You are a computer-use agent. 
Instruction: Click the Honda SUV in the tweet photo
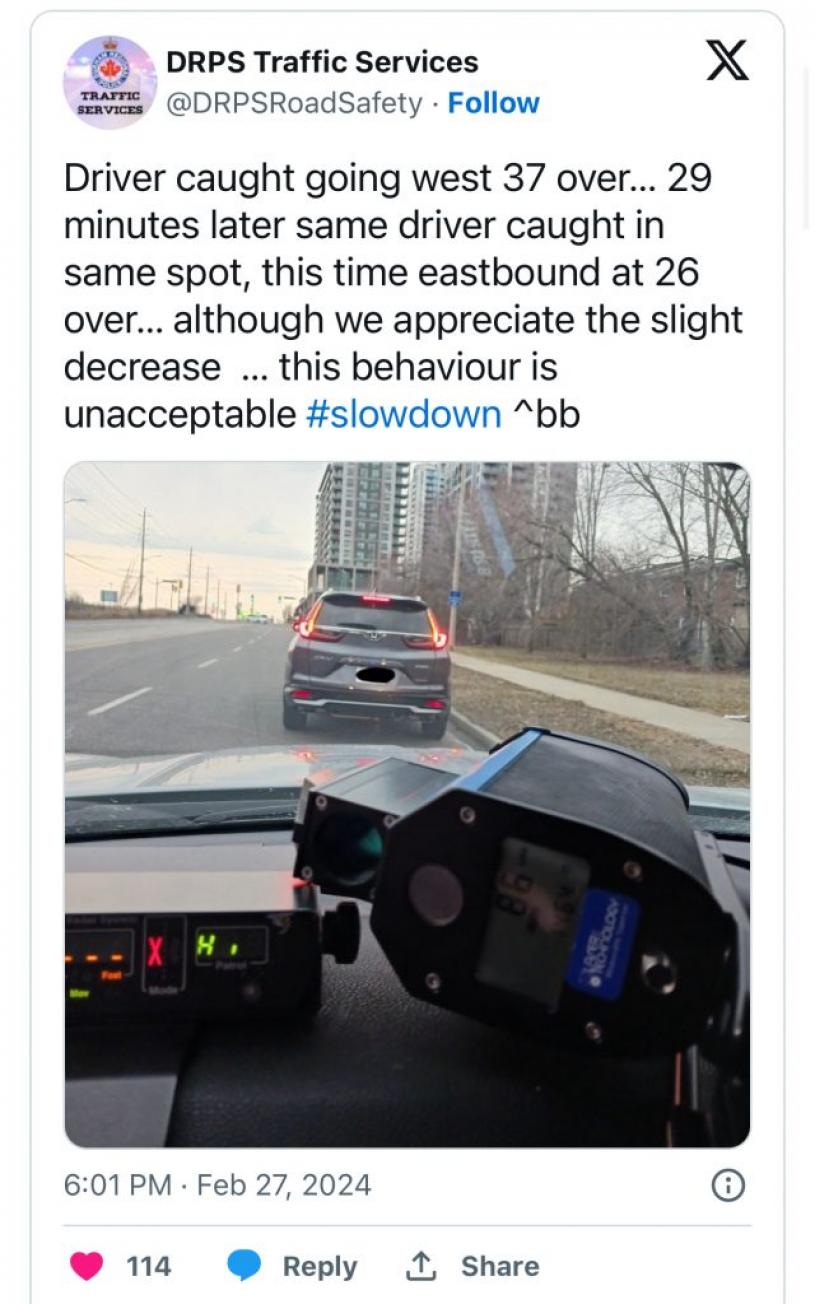coord(368,660)
